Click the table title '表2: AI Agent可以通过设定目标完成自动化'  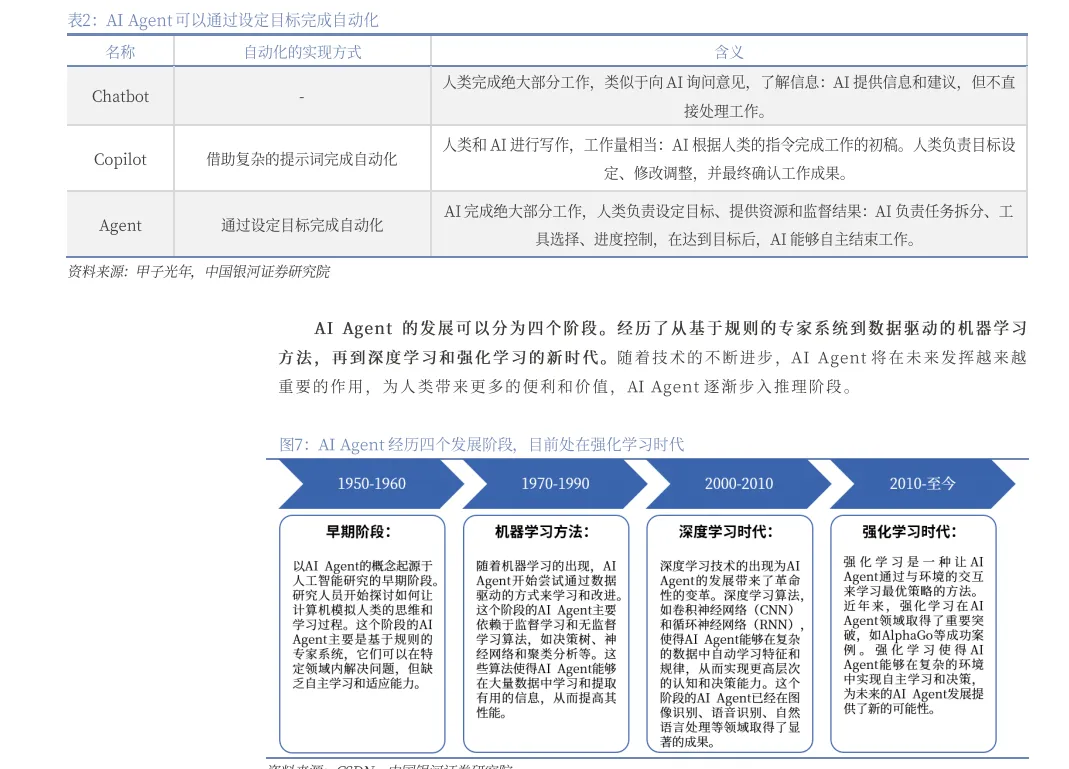pos(223,20)
